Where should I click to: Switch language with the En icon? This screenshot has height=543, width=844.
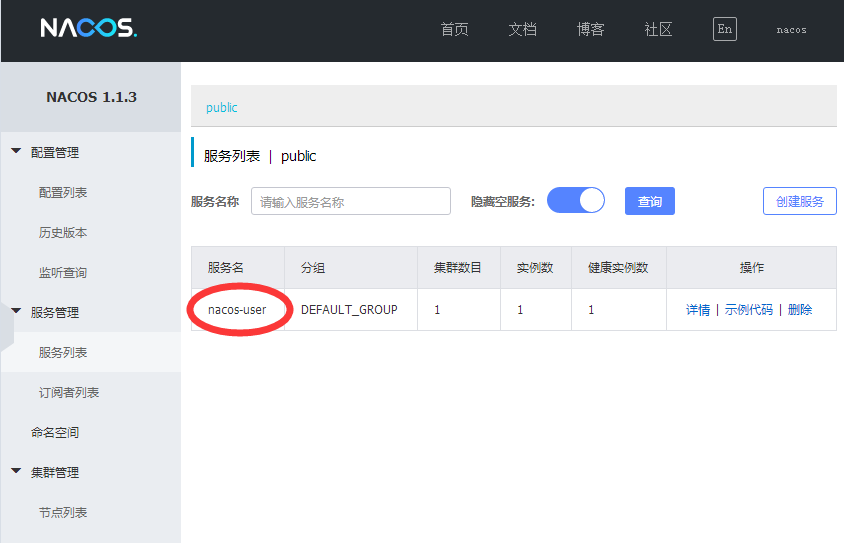[x=725, y=29]
